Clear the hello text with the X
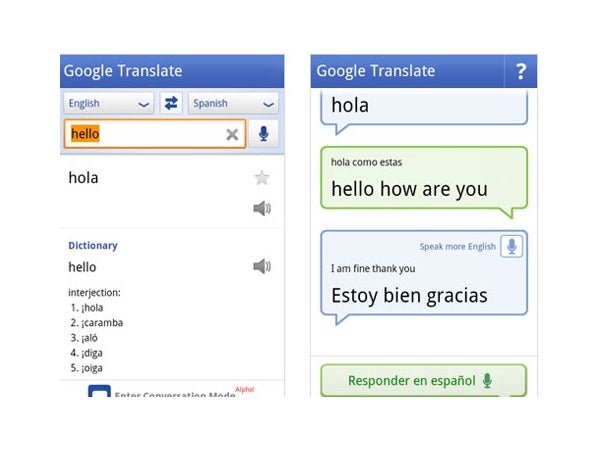600x450 pixels. 232,134
